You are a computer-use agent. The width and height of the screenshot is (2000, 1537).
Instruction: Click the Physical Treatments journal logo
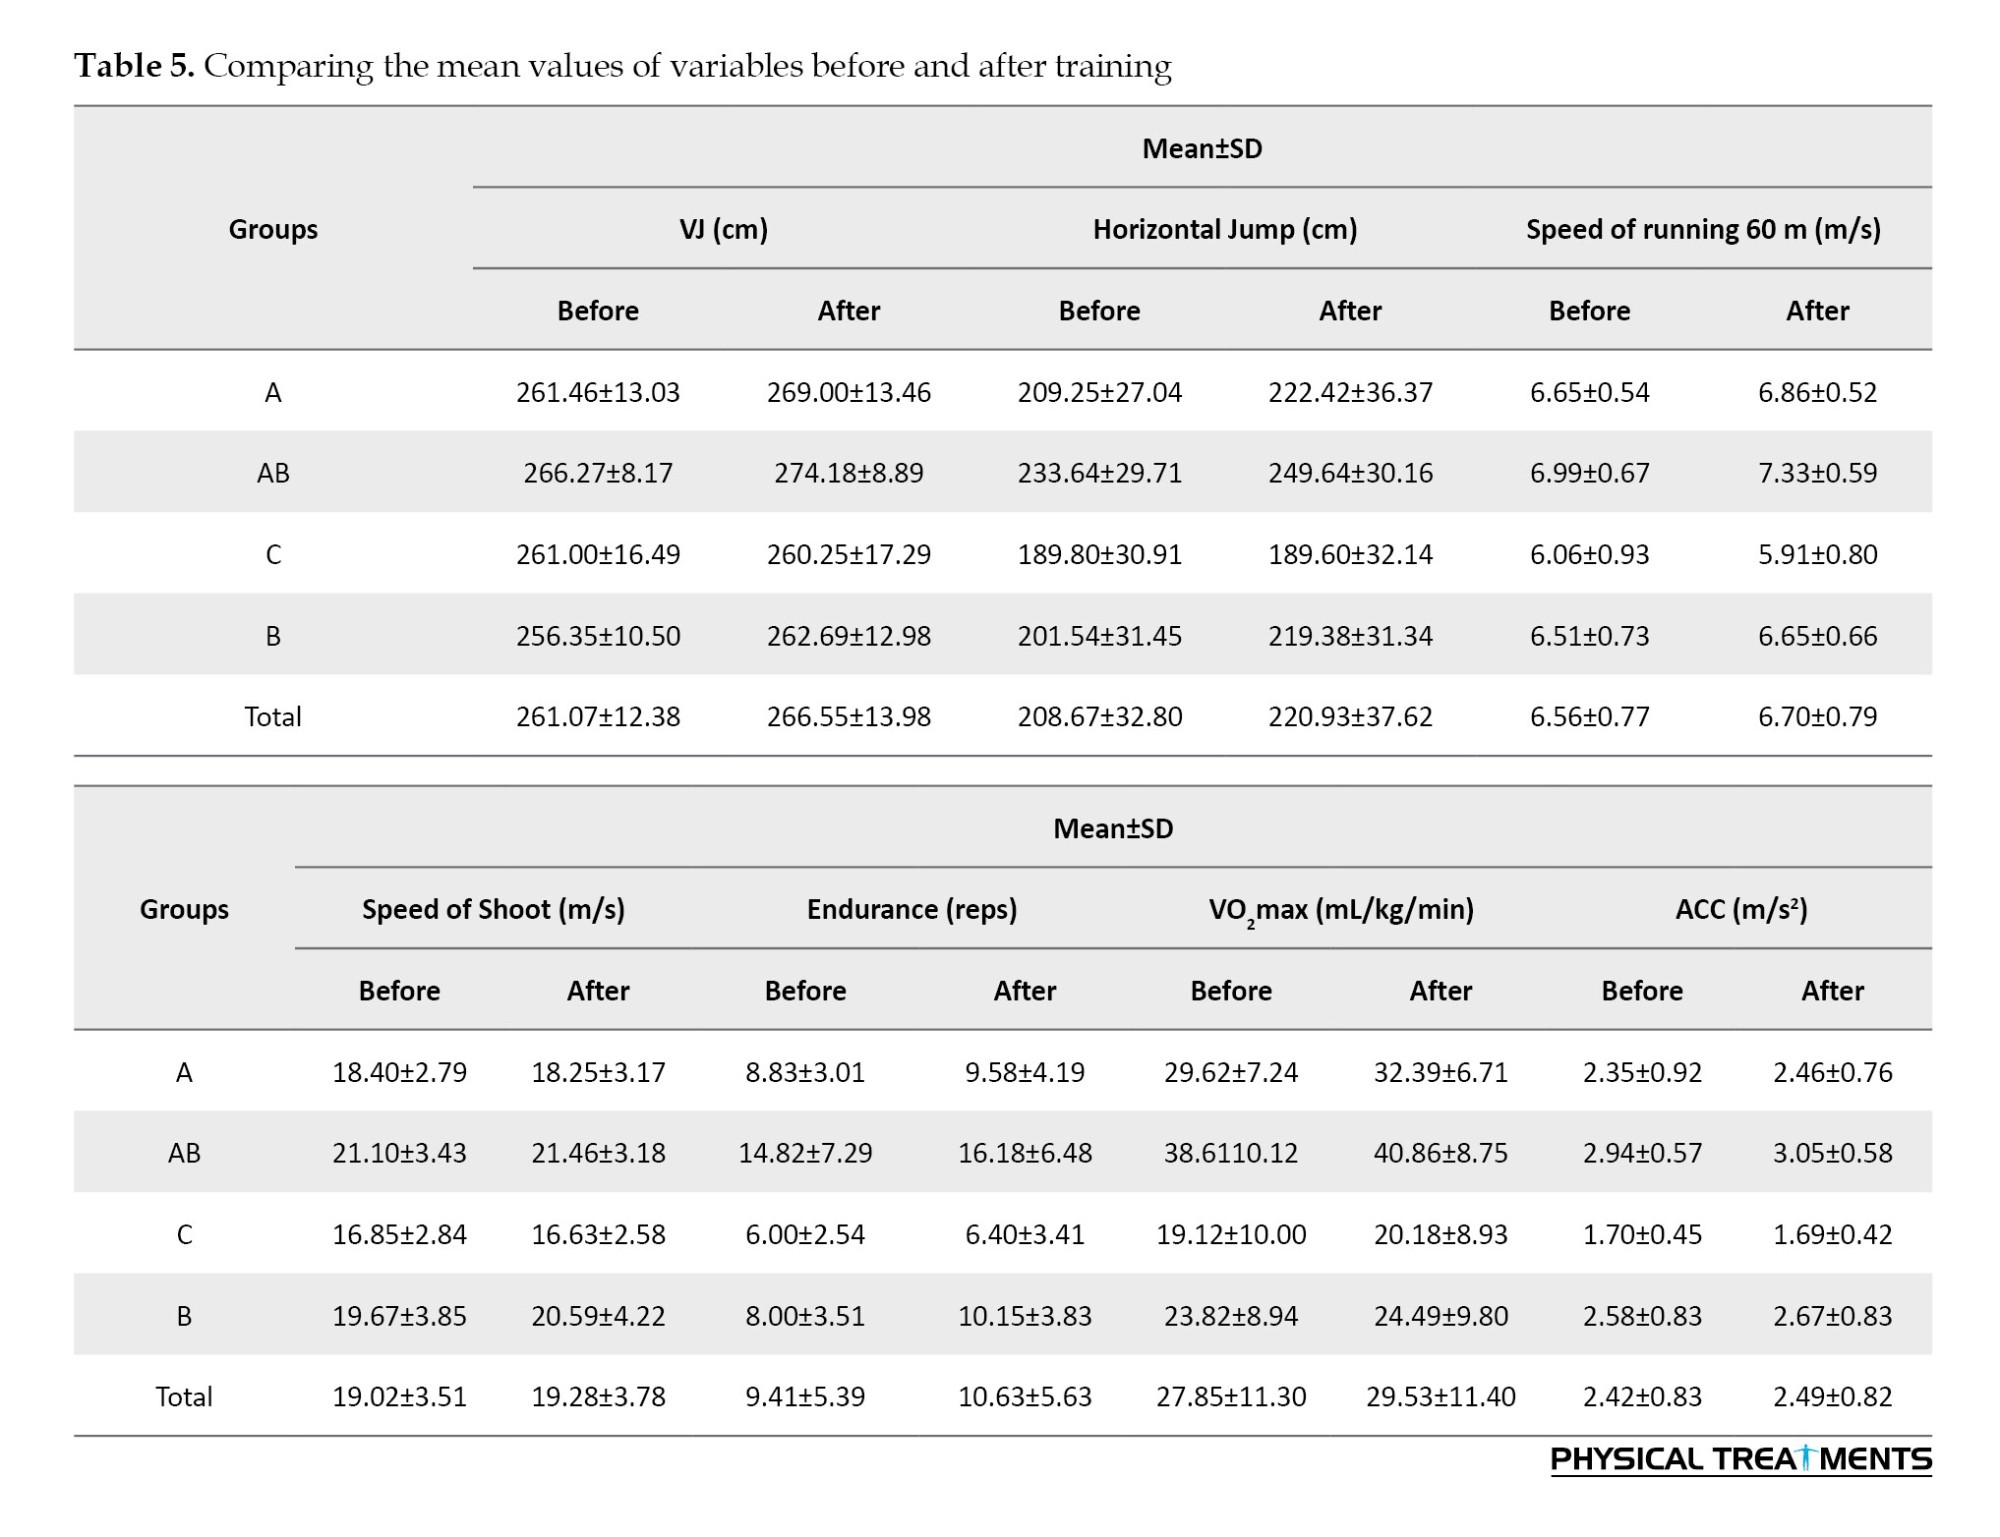[x=1740, y=1459]
